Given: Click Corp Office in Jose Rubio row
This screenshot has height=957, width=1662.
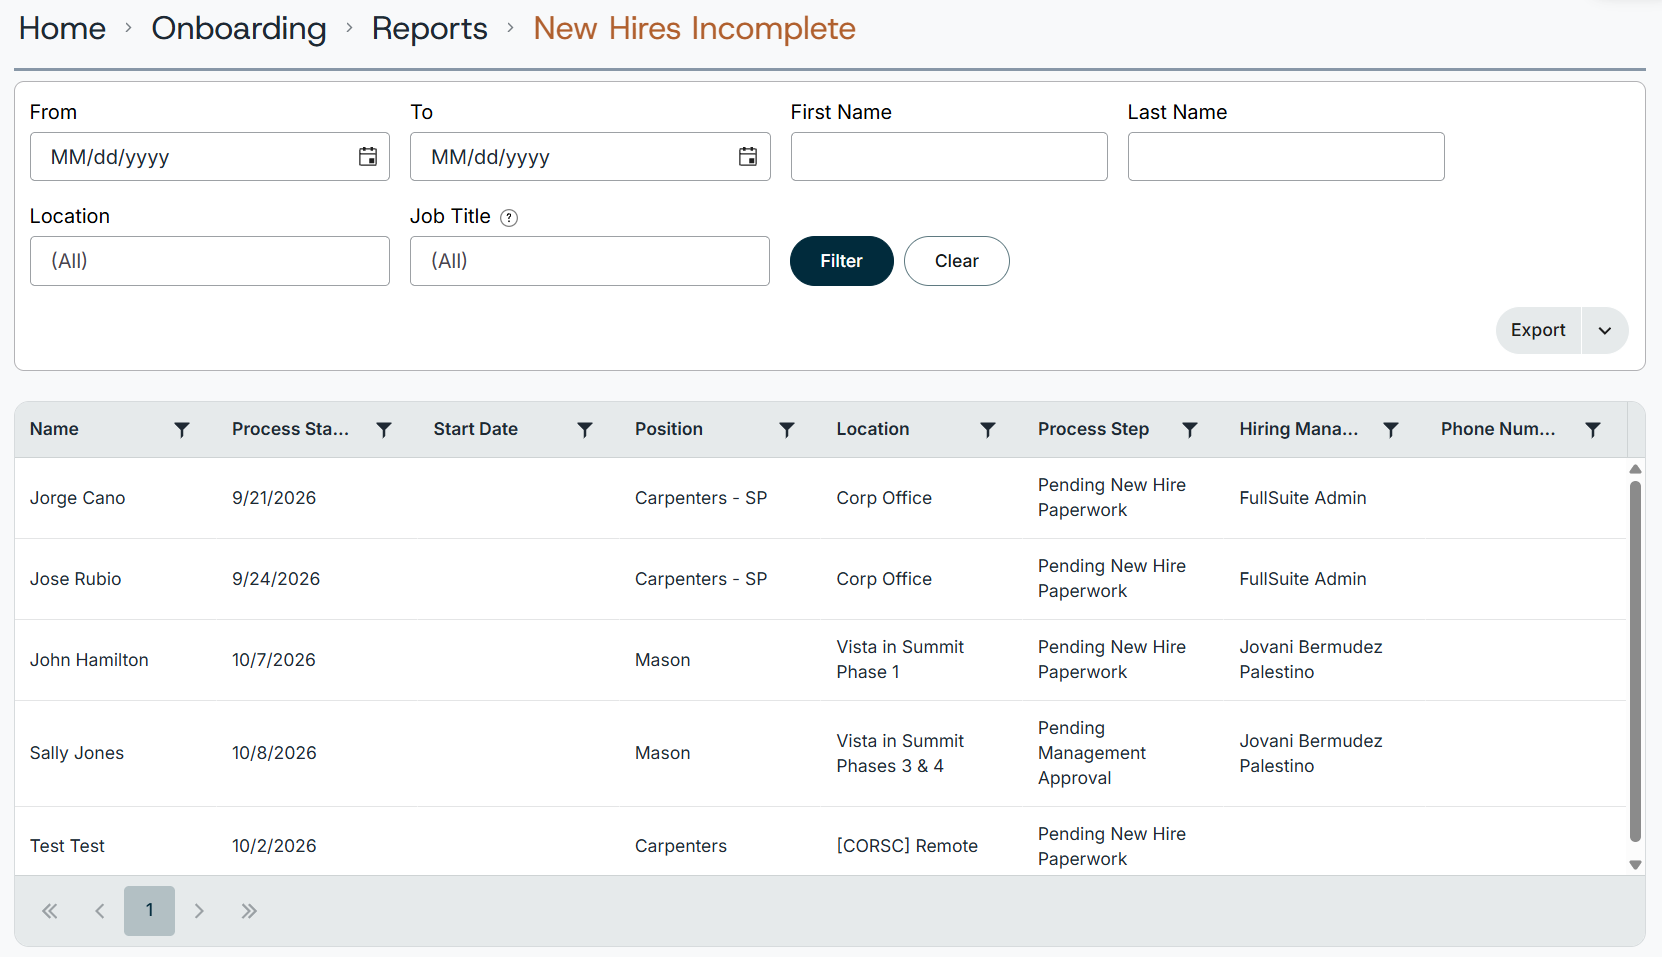Looking at the screenshot, I should tap(884, 579).
